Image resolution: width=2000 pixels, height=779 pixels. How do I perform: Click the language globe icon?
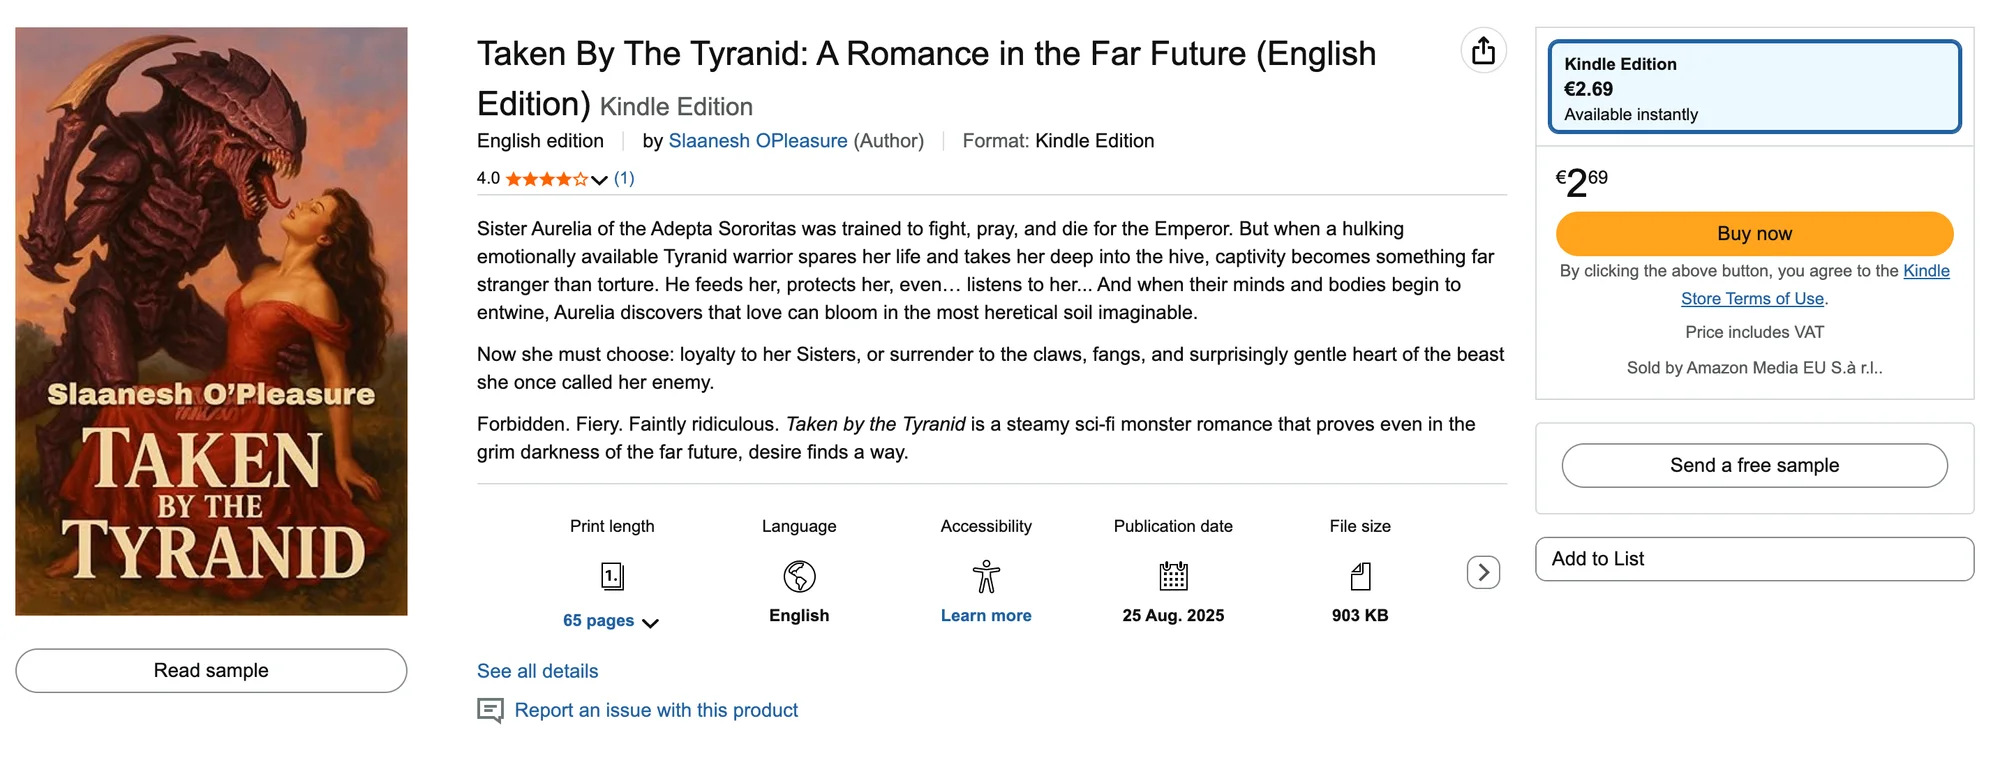(x=797, y=576)
